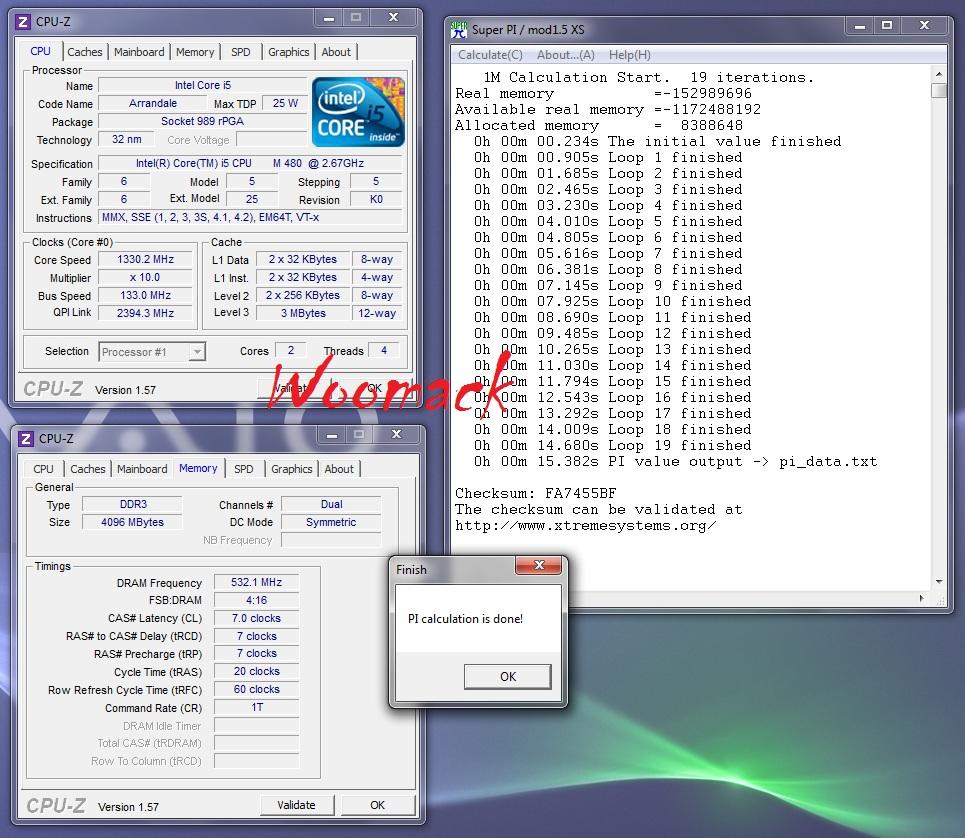This screenshot has width=965, height=838.
Task: Maximize the Super PI window
Action: tap(887, 26)
